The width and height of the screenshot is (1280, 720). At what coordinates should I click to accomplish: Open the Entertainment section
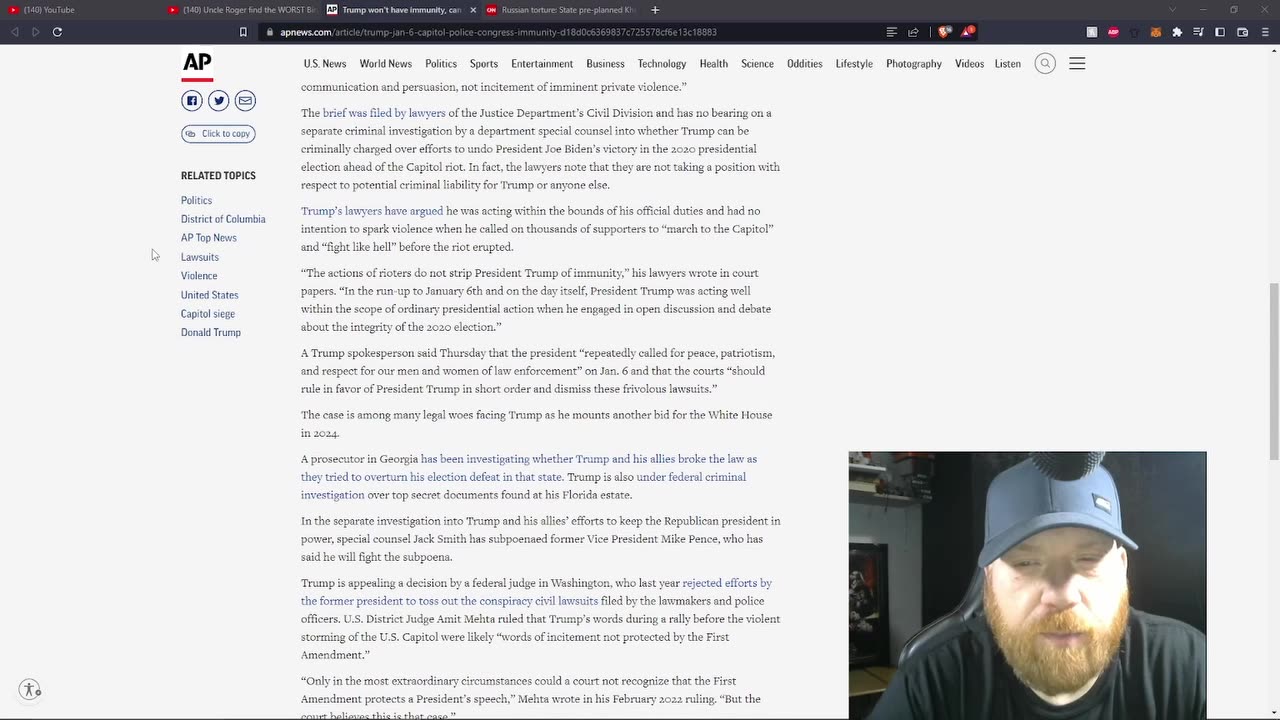(x=542, y=64)
